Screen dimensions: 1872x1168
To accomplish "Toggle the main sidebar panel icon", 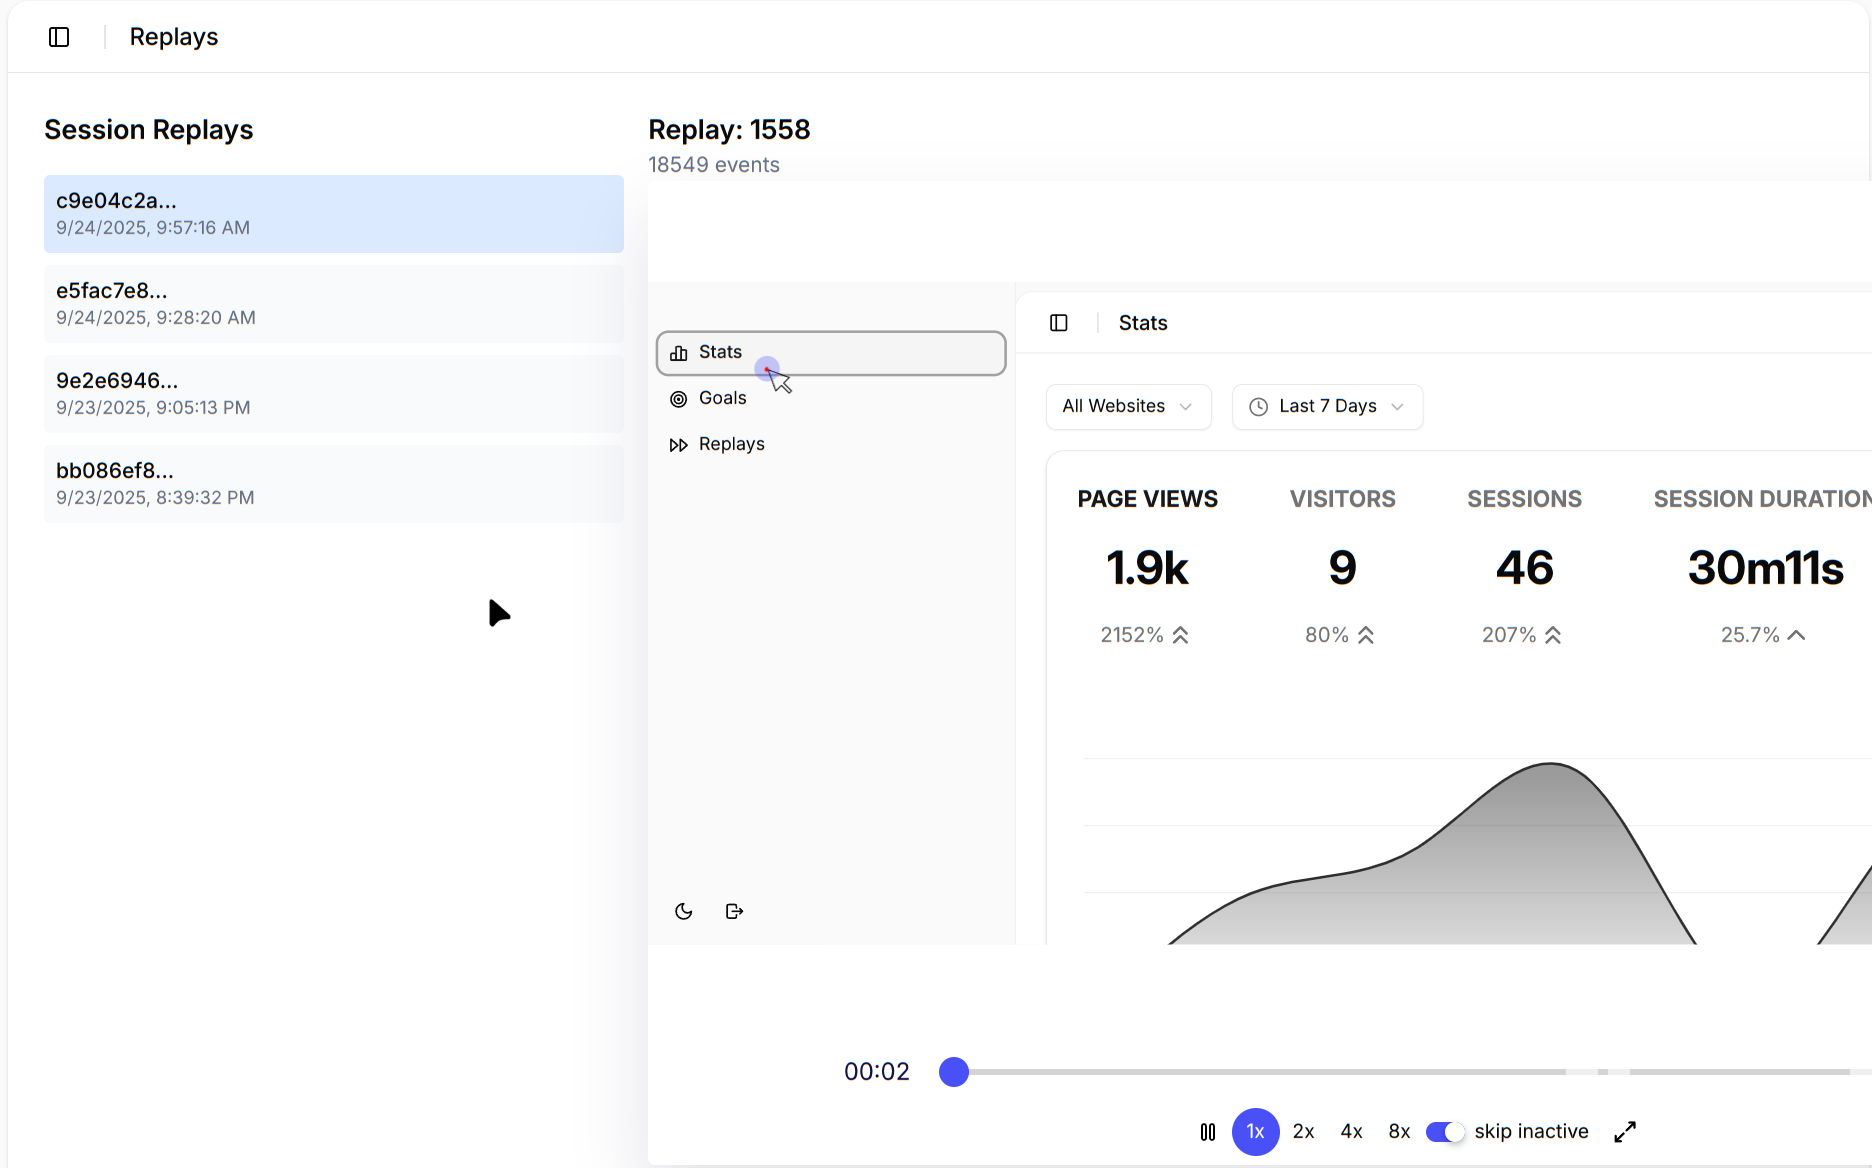I will coord(59,37).
